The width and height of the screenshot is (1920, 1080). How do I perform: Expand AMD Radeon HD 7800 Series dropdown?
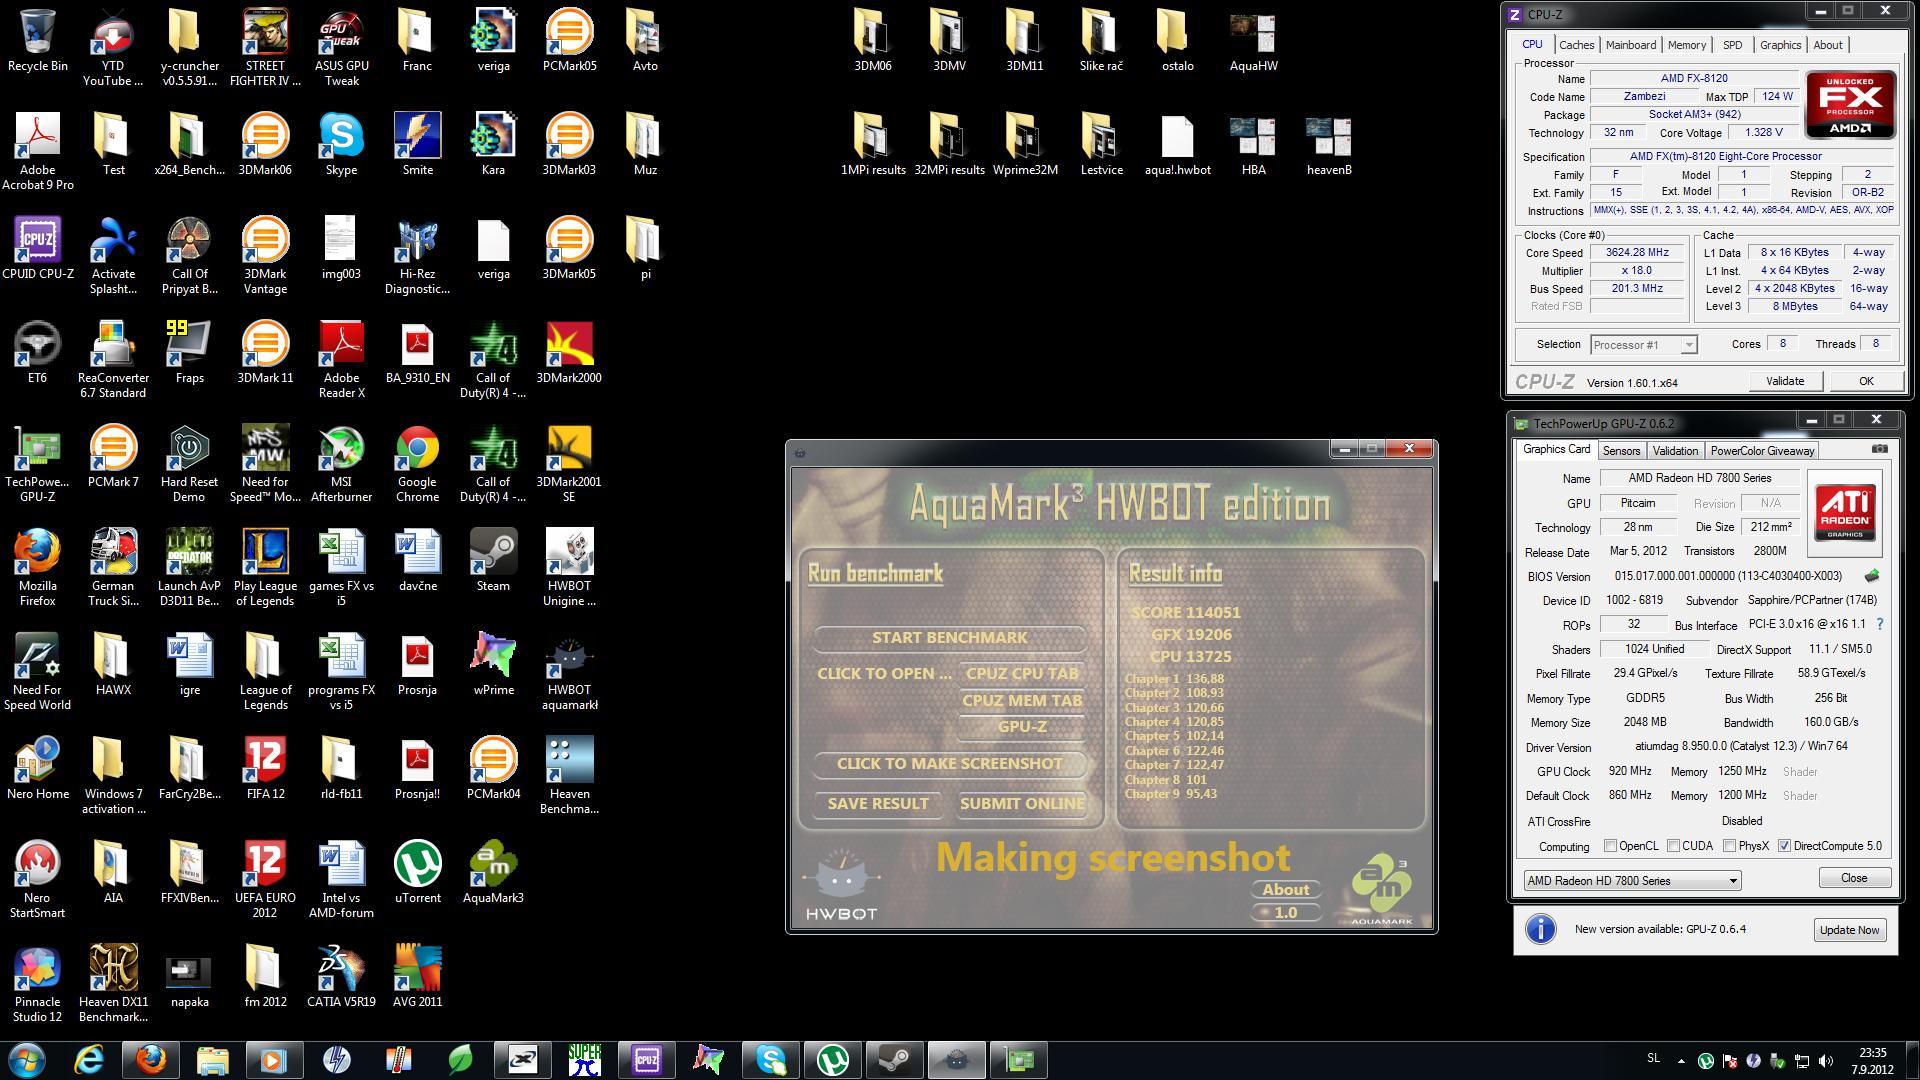click(x=1632, y=880)
